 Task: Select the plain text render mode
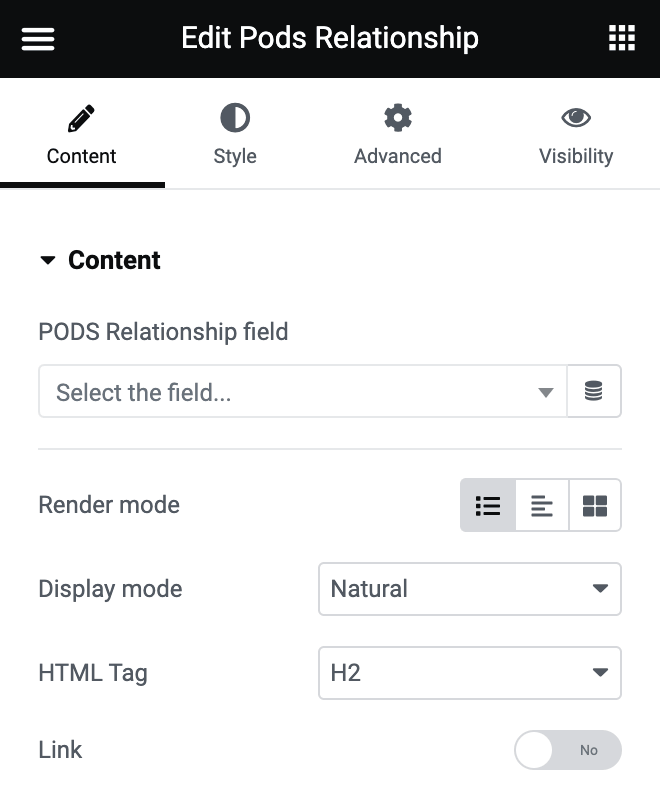pyautogui.click(x=542, y=505)
